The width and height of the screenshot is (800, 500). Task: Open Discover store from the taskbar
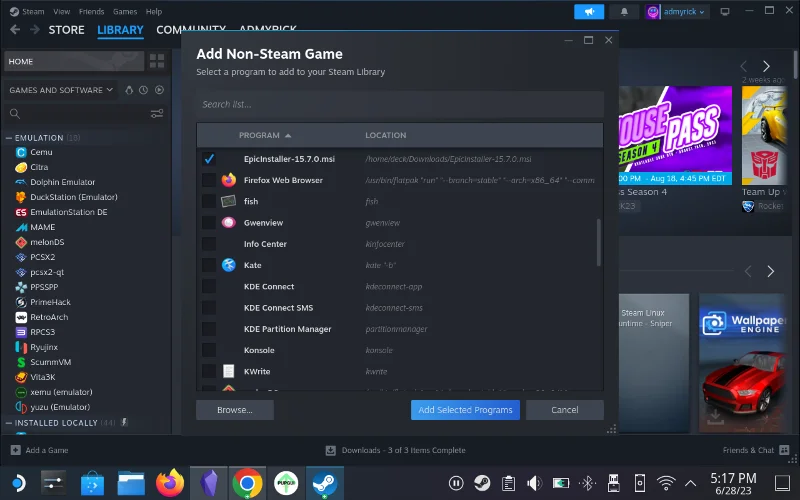pos(92,483)
